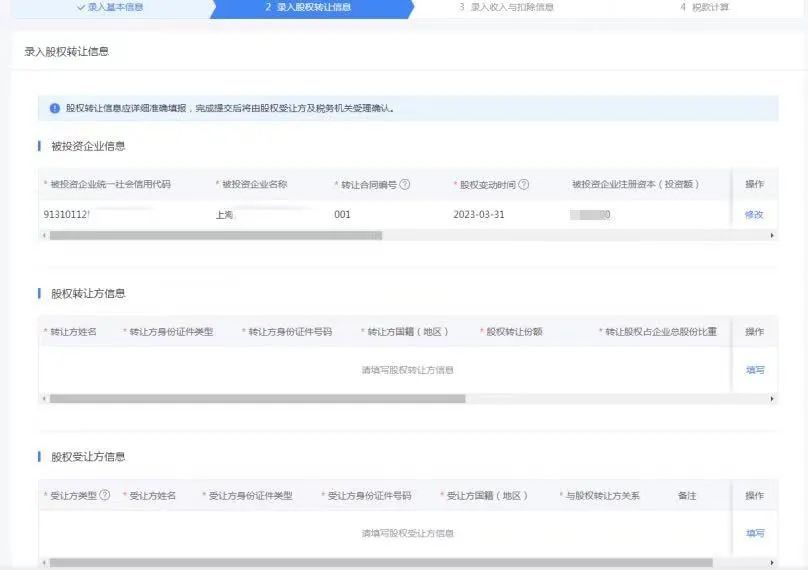This screenshot has width=808, height=570.
Task: Open help icon next to 受让方类型
Action: (x=105, y=495)
